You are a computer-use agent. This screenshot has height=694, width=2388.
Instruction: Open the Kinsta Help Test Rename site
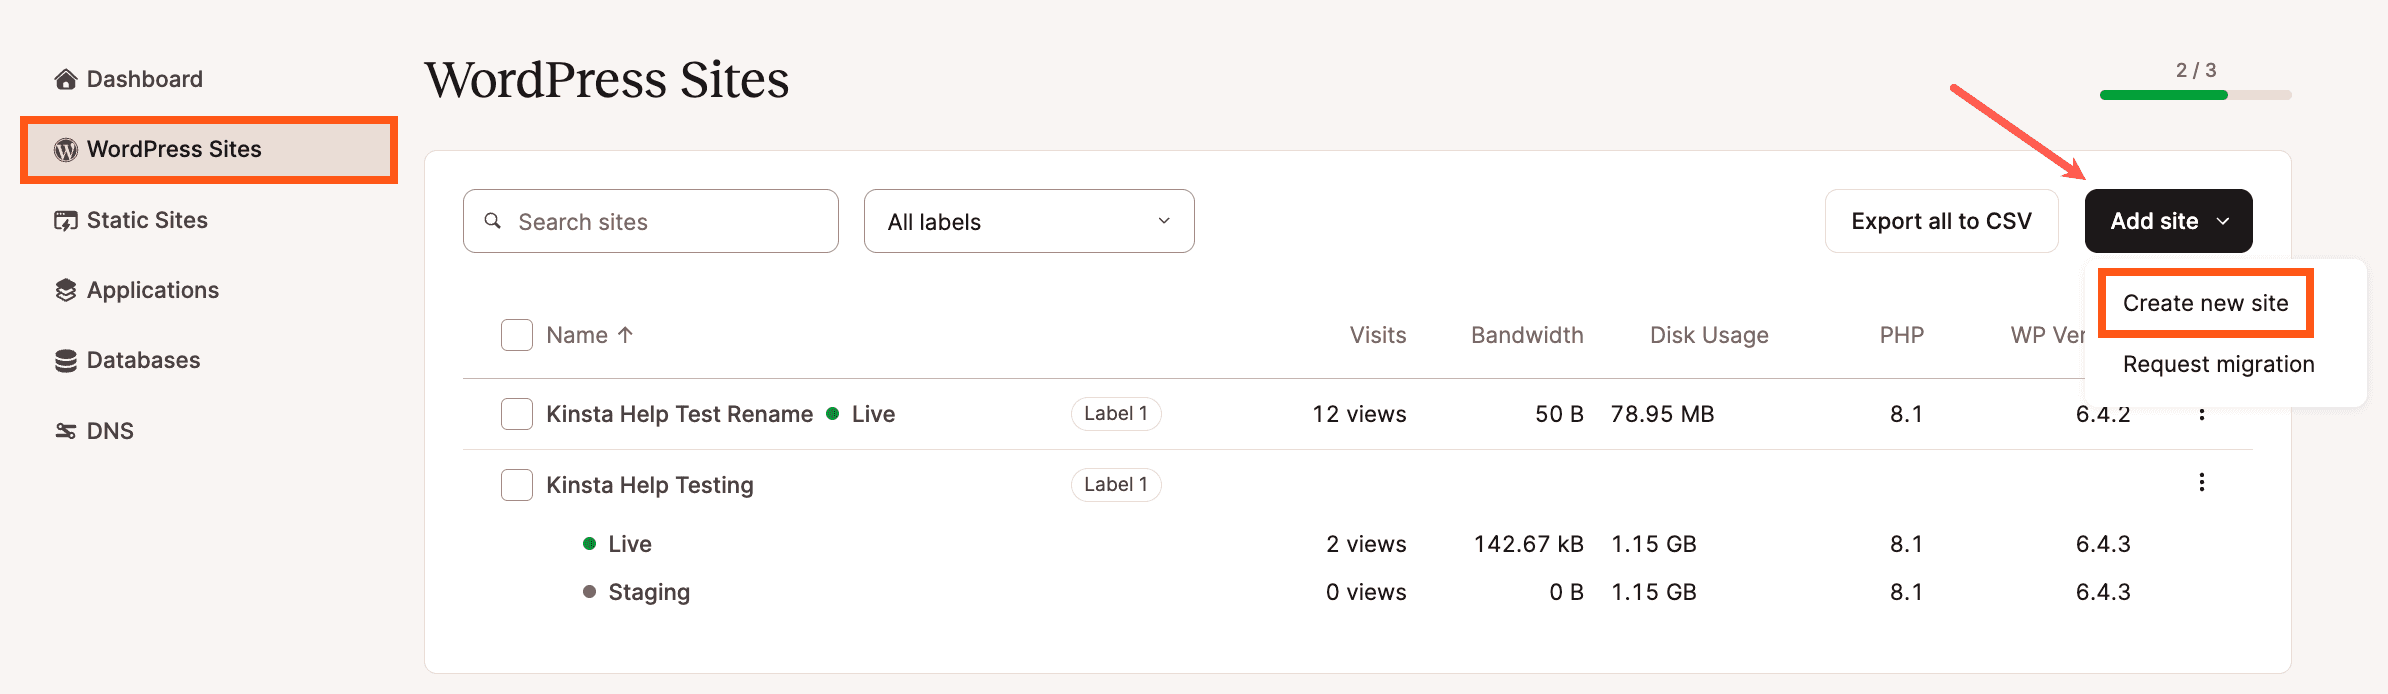click(679, 414)
